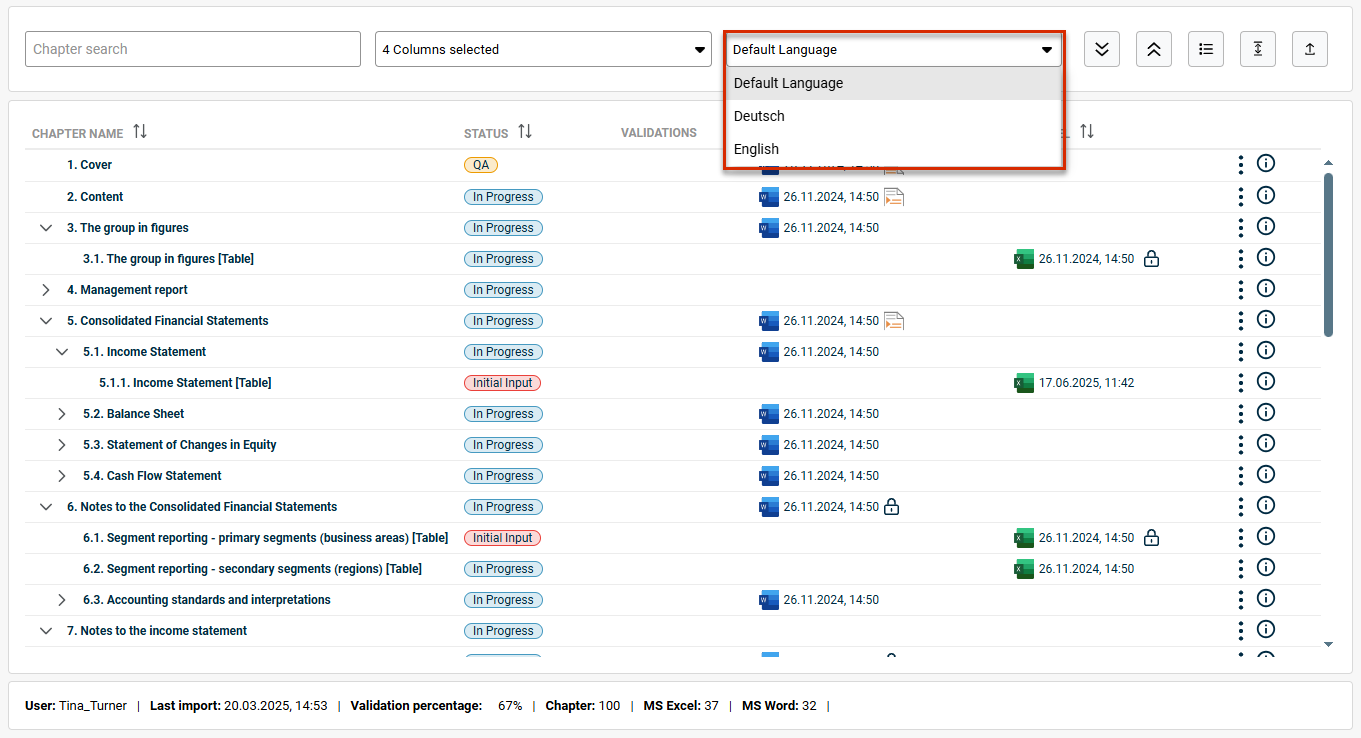Open the 4 Columns selected dropdown

tap(543, 49)
